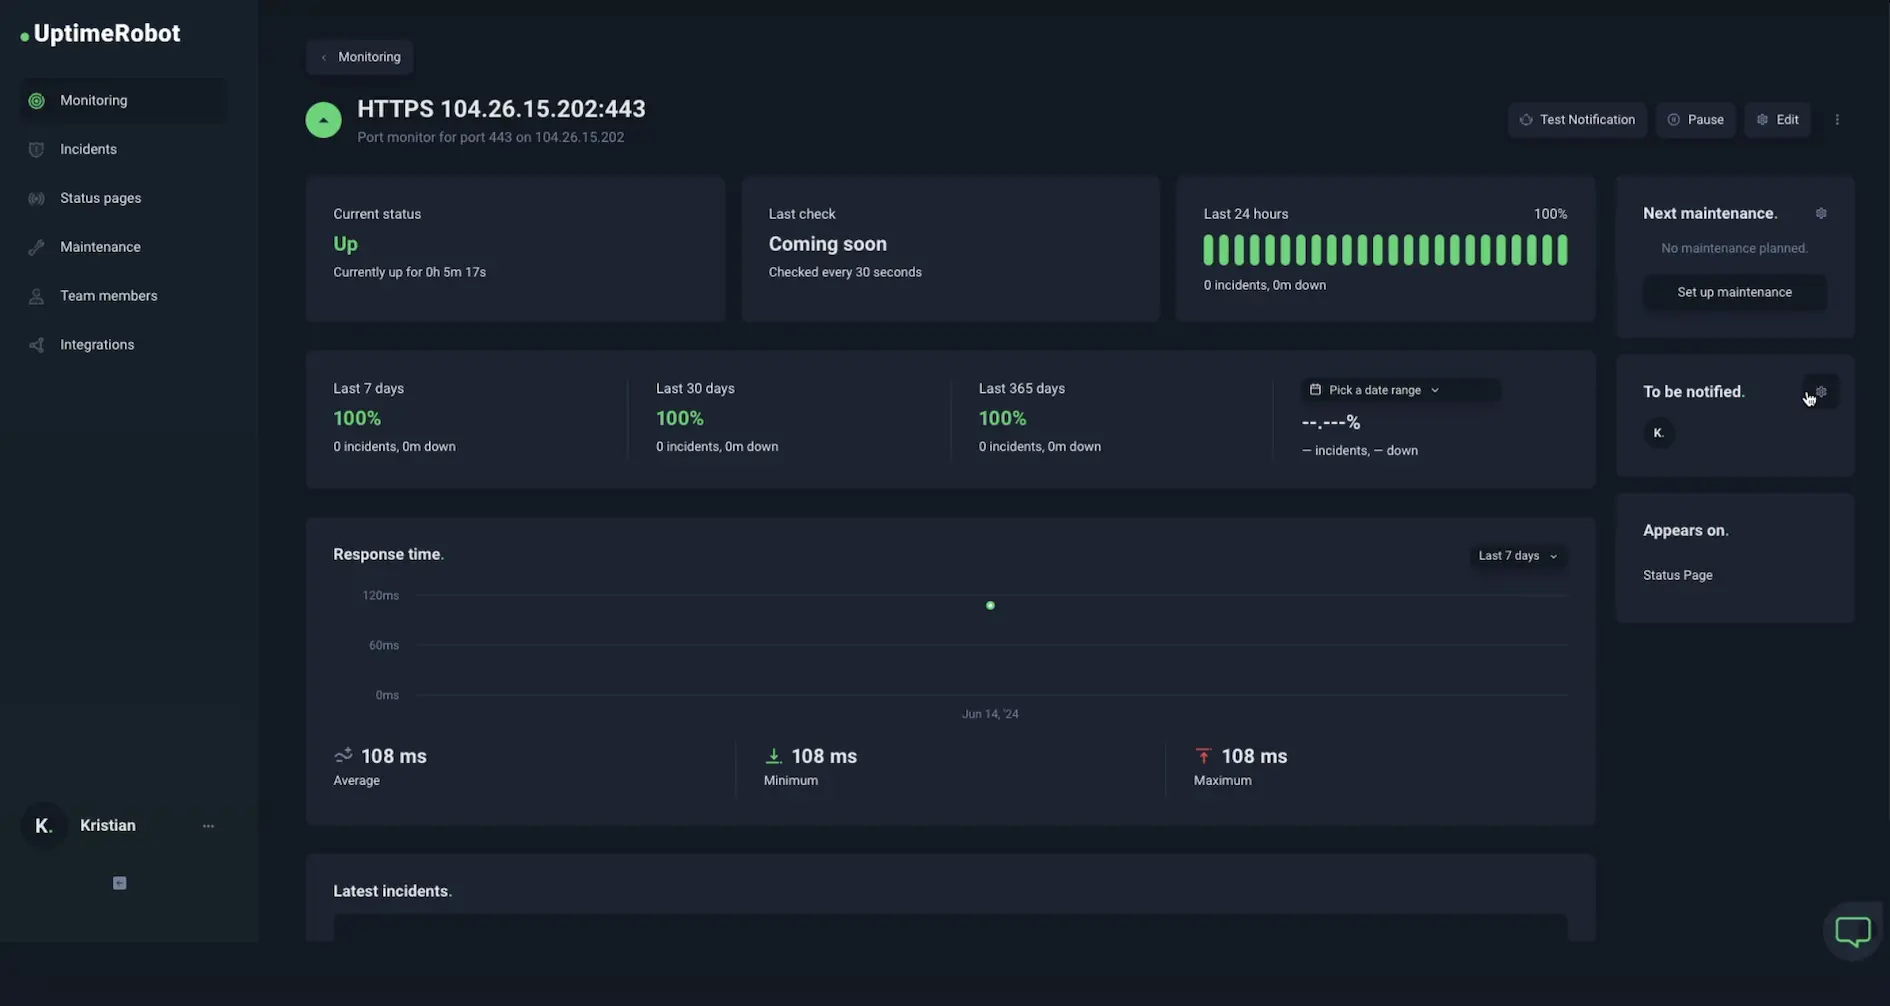Click the Test Notification bell icon
The height and width of the screenshot is (1006, 1890).
1525,119
